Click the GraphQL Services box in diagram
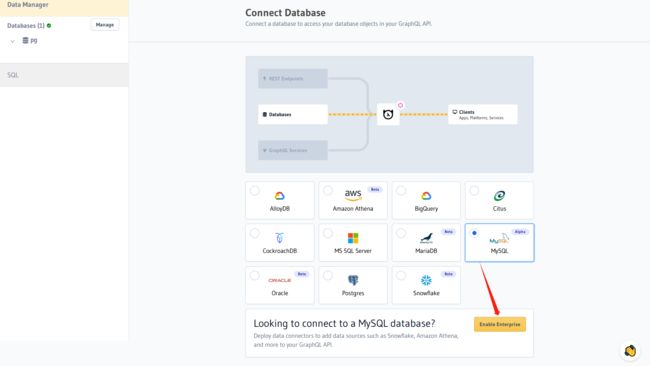 tap(293, 150)
